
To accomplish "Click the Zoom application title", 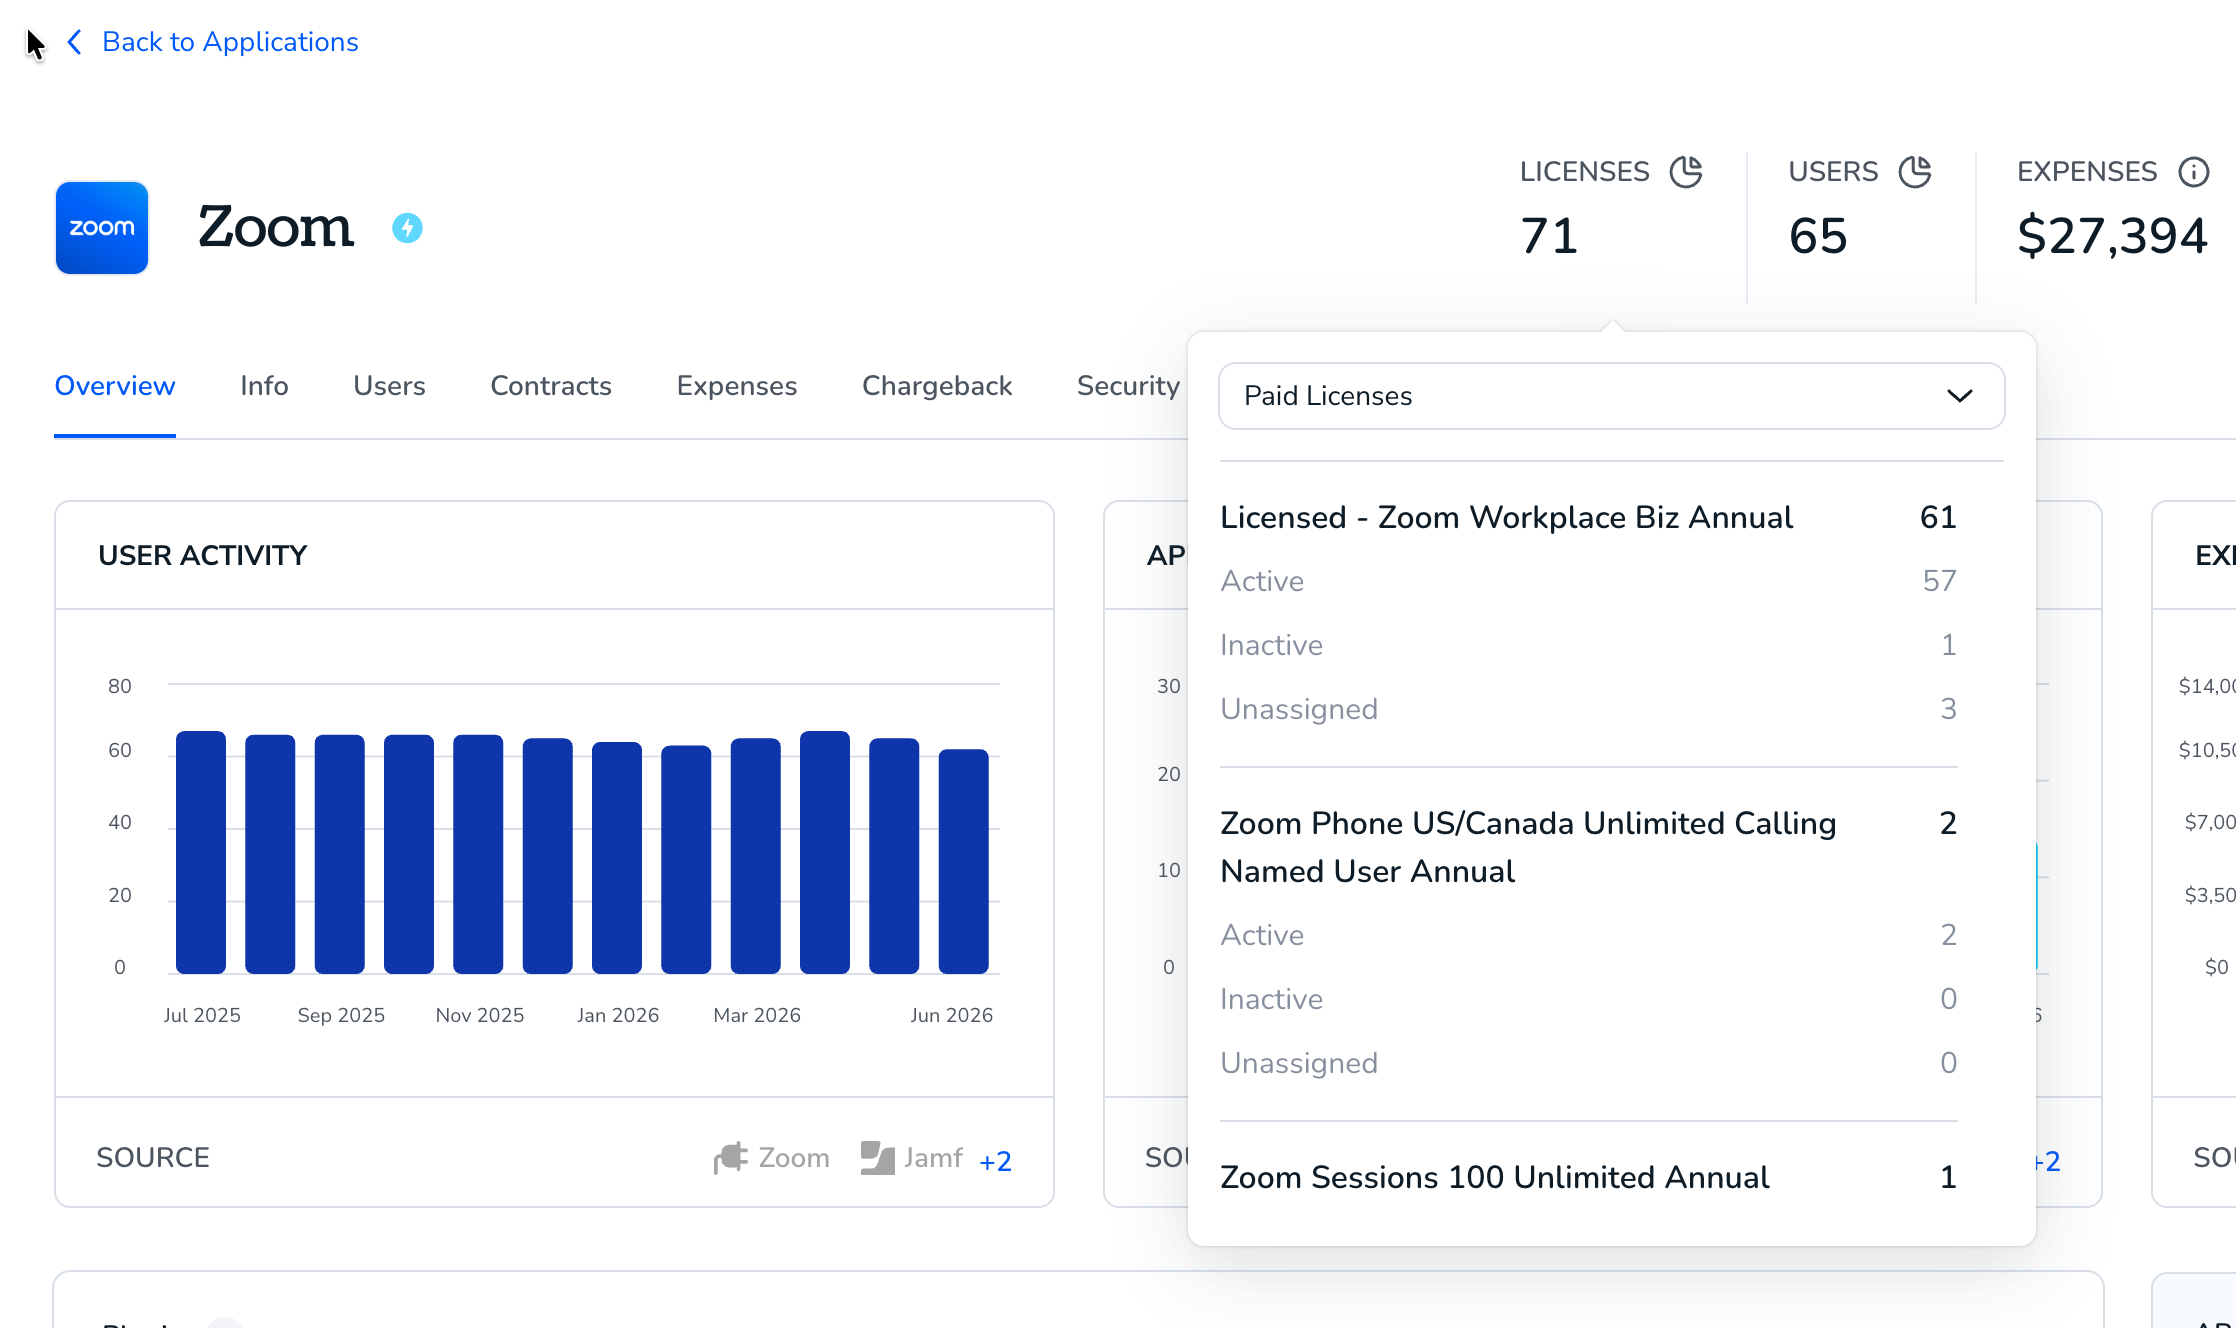I will pos(276,228).
